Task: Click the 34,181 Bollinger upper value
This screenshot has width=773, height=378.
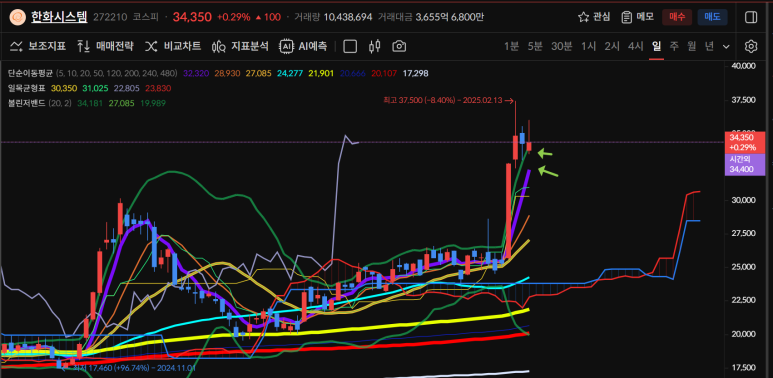Action: [x=90, y=103]
